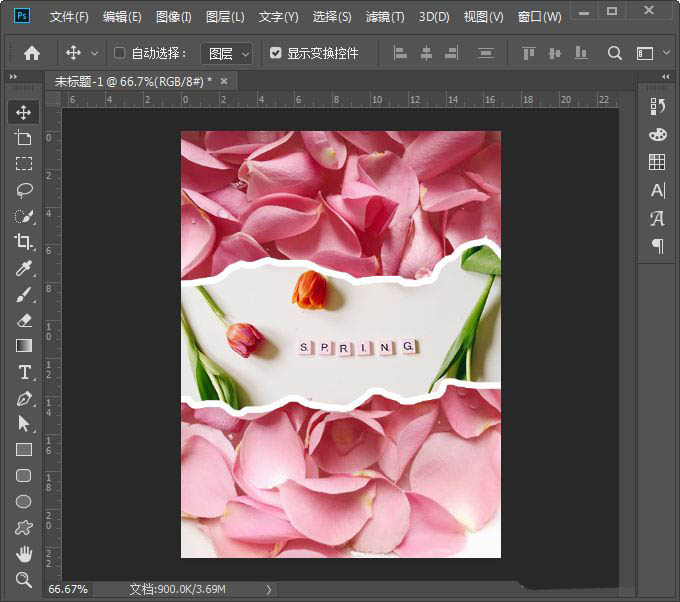The image size is (680, 602).
Task: Select the Eyedropper tool
Action: click(23, 268)
